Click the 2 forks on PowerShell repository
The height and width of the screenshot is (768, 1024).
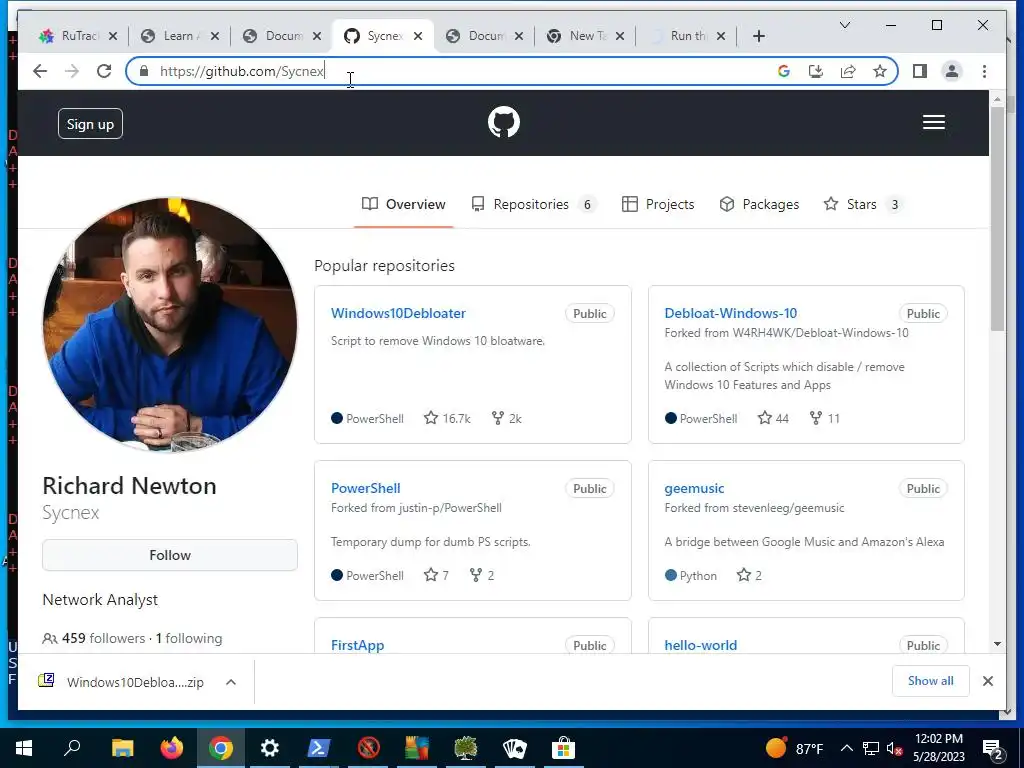click(x=482, y=575)
